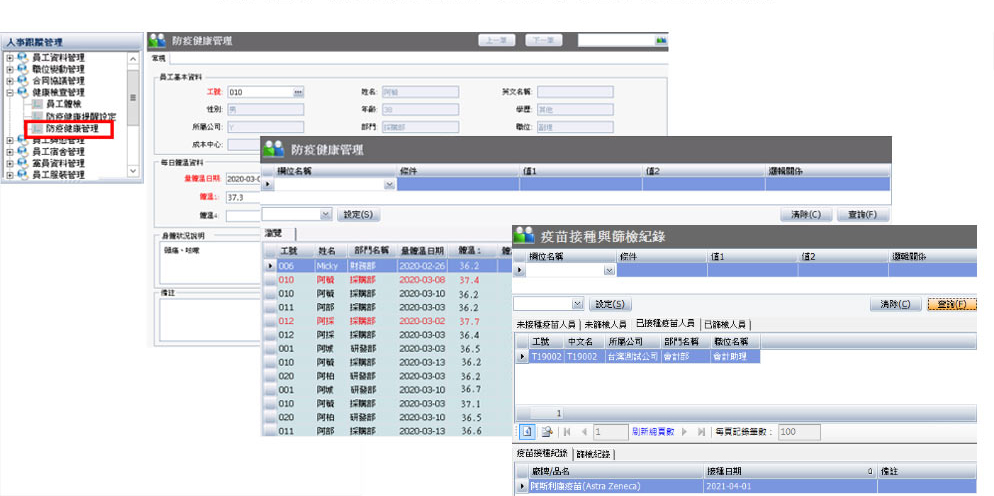Click the 員工體檢 item icon

click(x=37, y=103)
